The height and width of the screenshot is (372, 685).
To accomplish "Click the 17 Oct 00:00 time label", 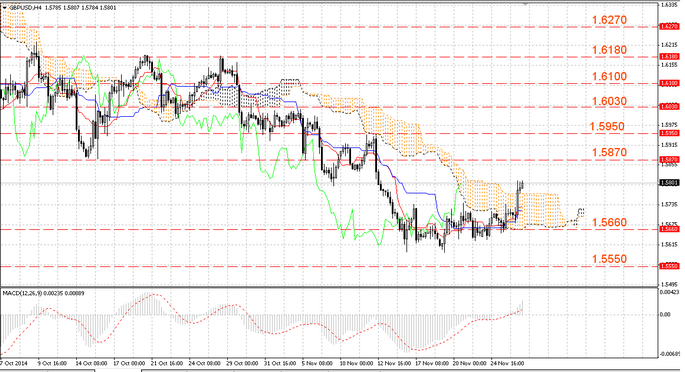I will [129, 363].
